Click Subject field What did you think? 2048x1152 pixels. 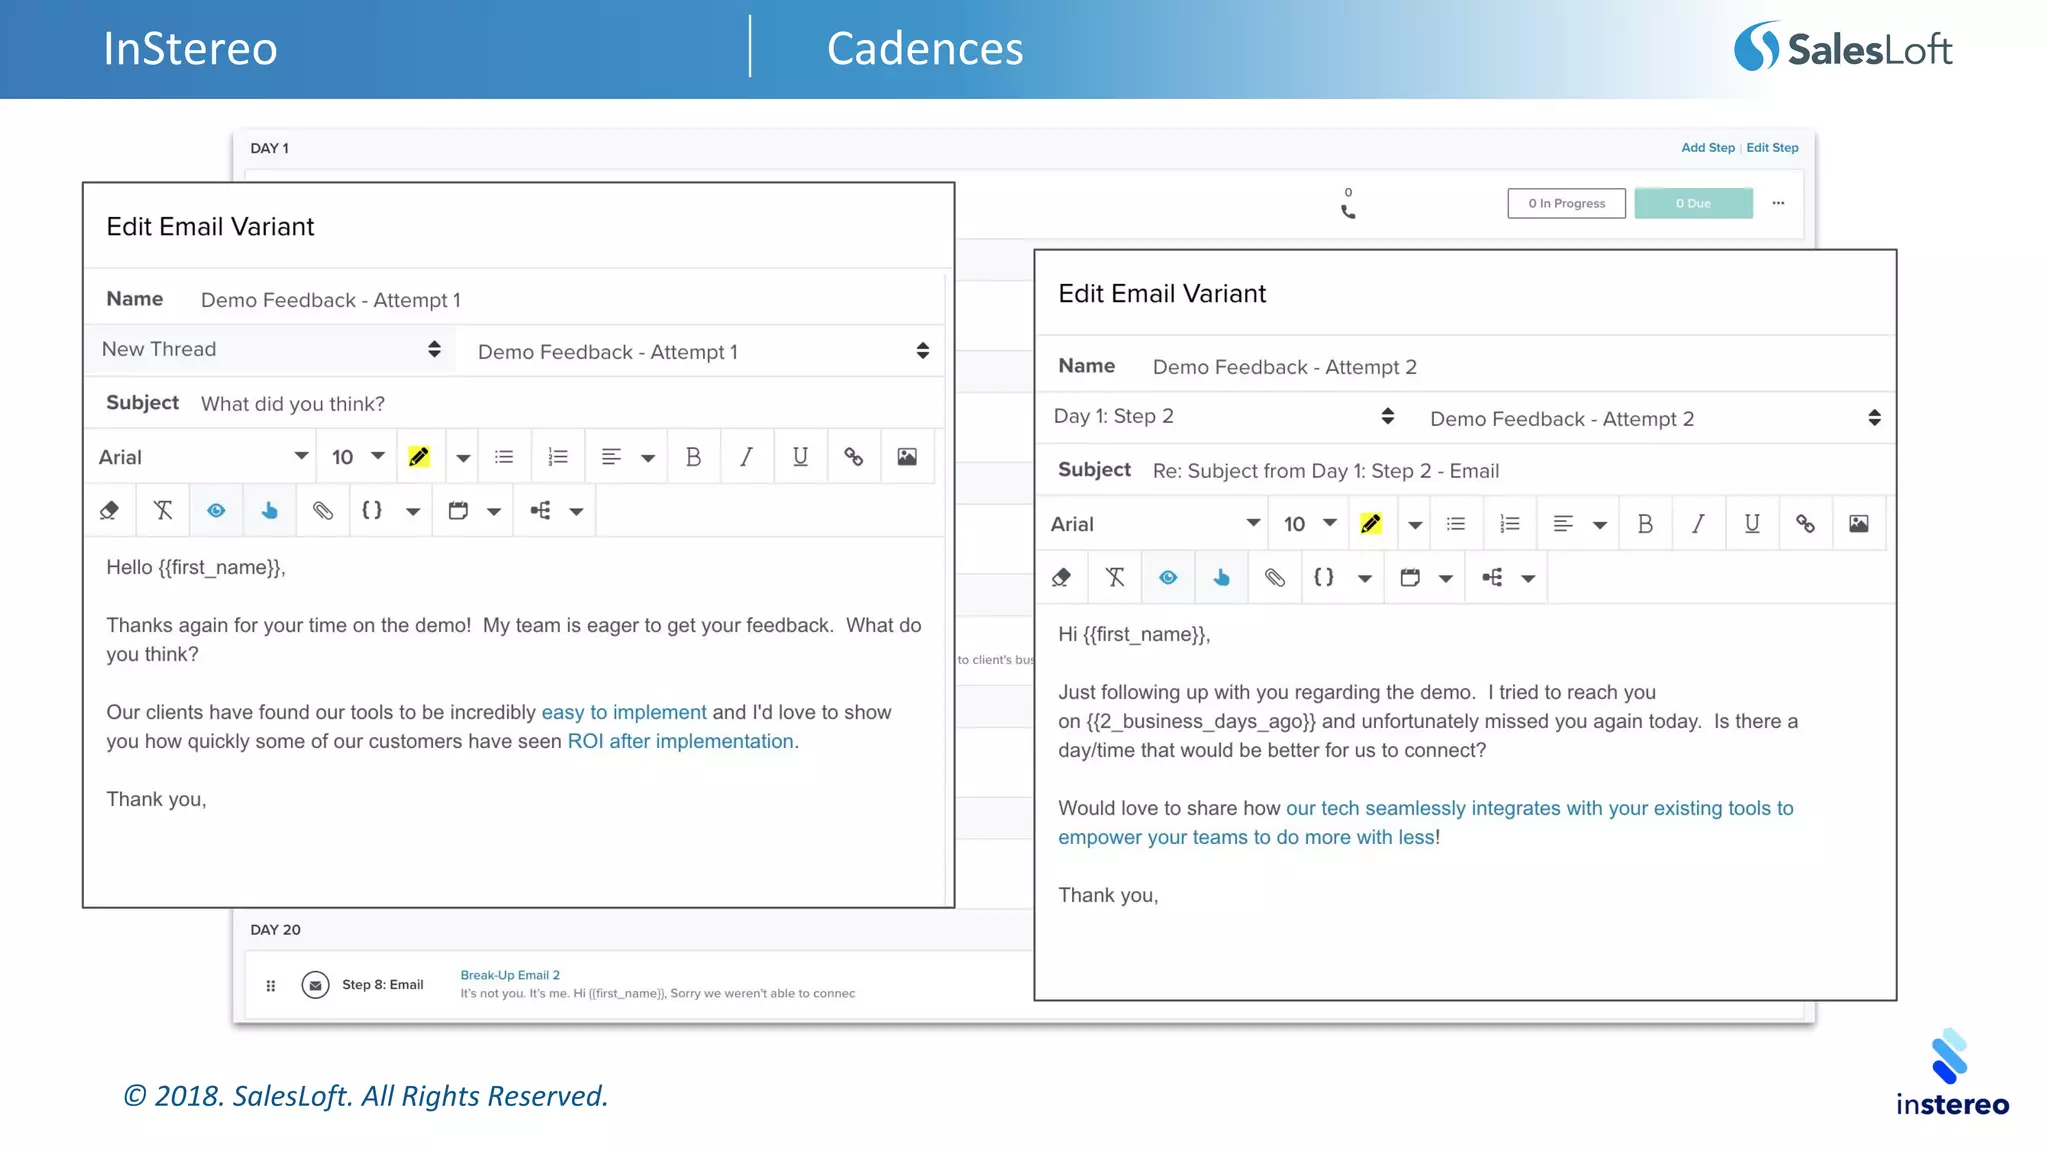[293, 404]
